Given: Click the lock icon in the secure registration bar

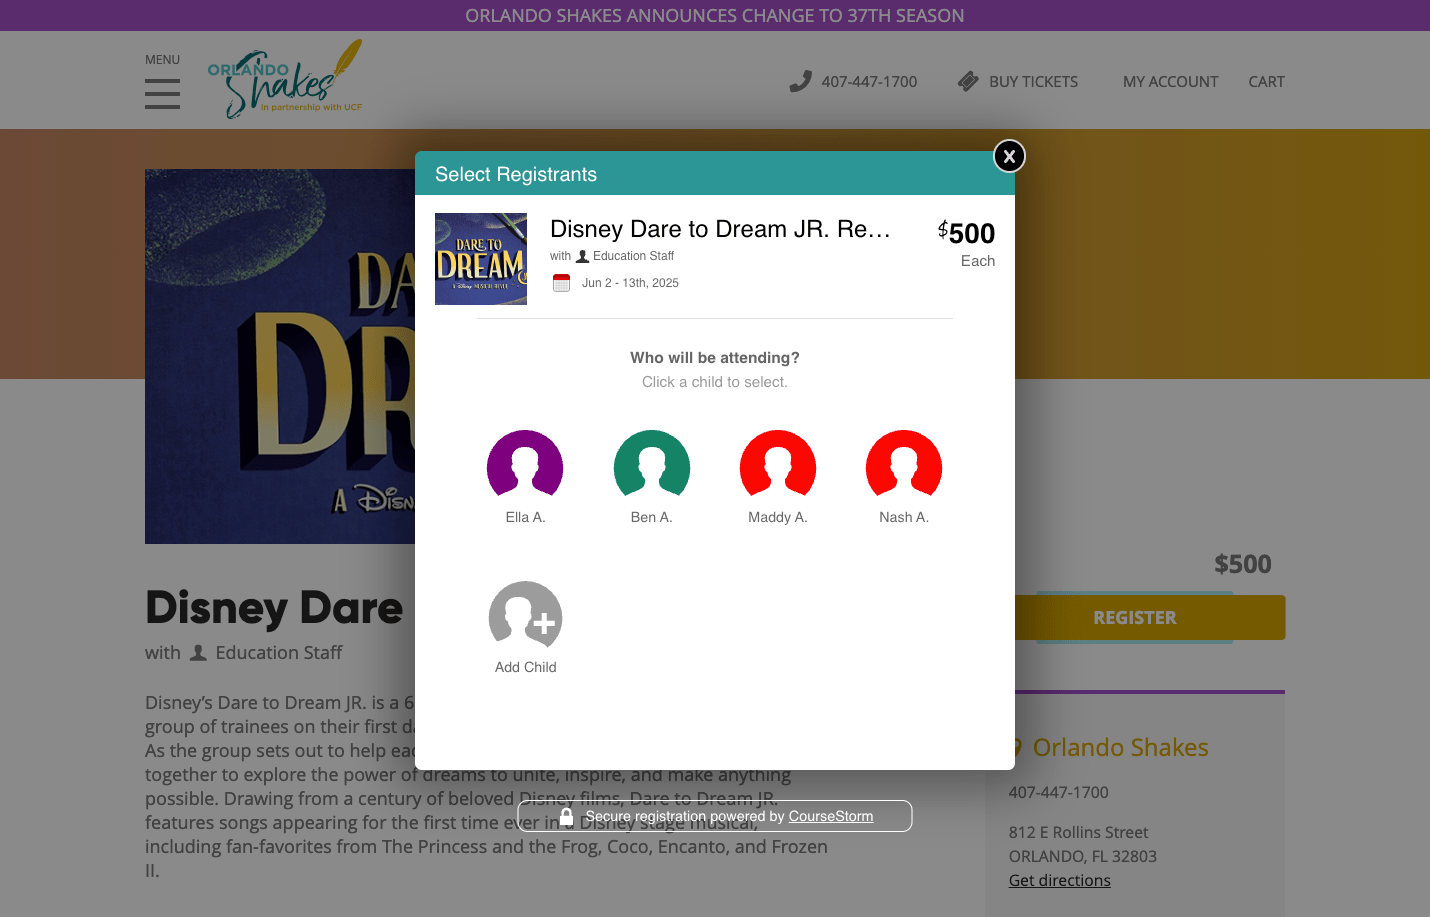Looking at the screenshot, I should (566, 816).
